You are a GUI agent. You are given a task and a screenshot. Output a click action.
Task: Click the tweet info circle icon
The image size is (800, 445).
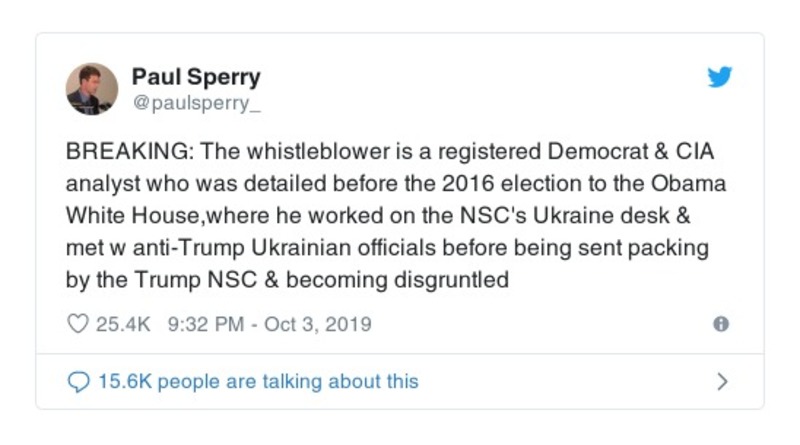(x=721, y=324)
